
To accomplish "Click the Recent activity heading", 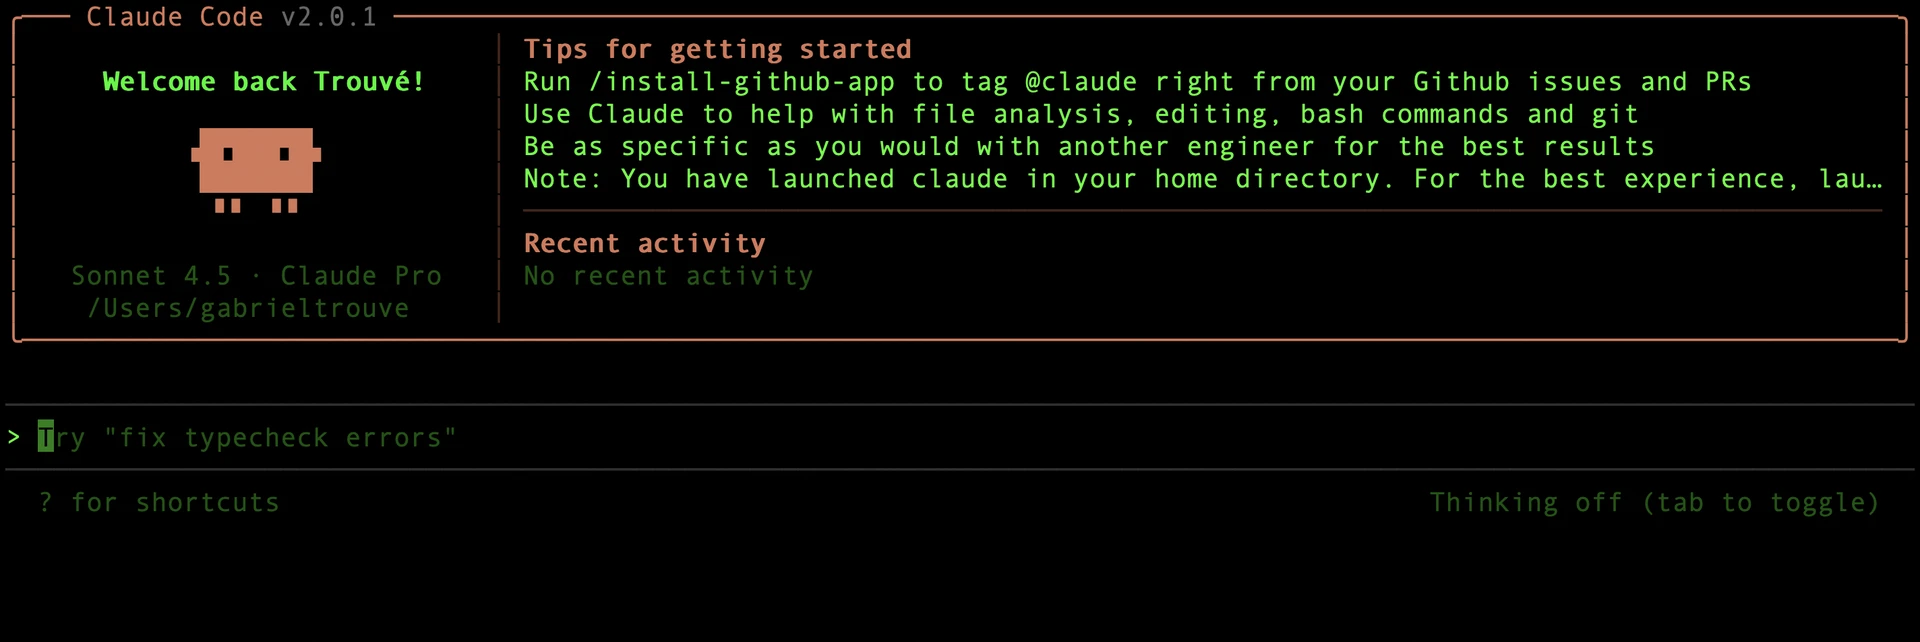I will (644, 243).
